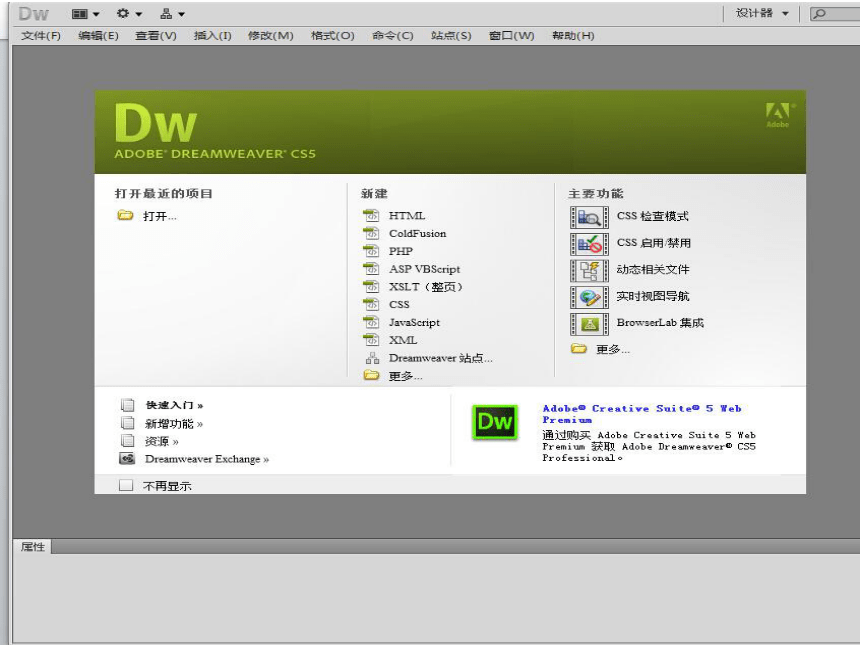Open the 命令(C) menu

[x=393, y=36]
